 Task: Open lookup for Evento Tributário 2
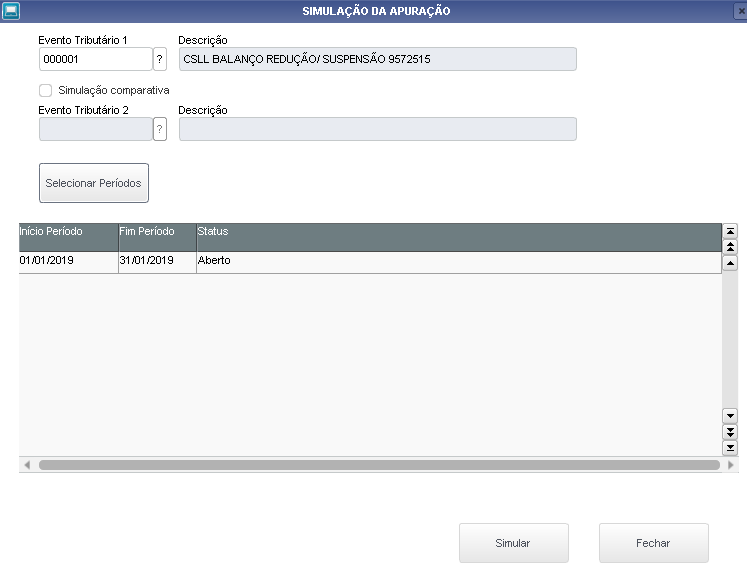coord(160,129)
